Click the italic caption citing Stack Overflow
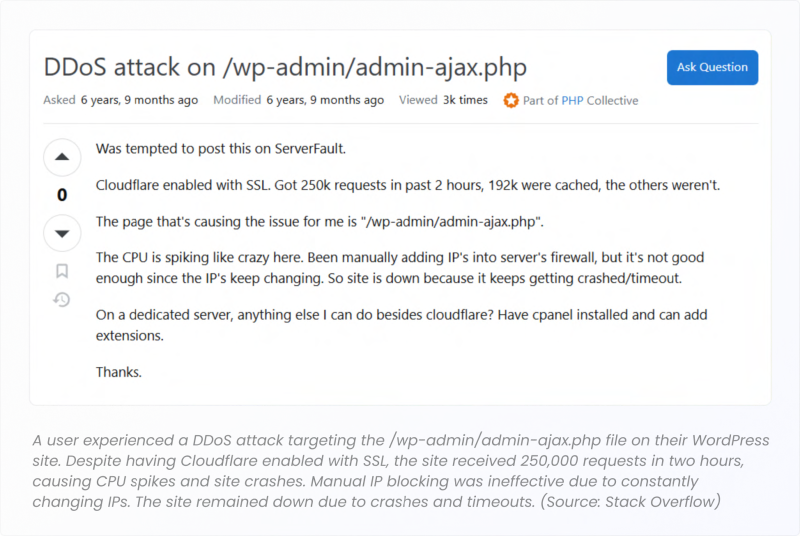 click(x=401, y=471)
